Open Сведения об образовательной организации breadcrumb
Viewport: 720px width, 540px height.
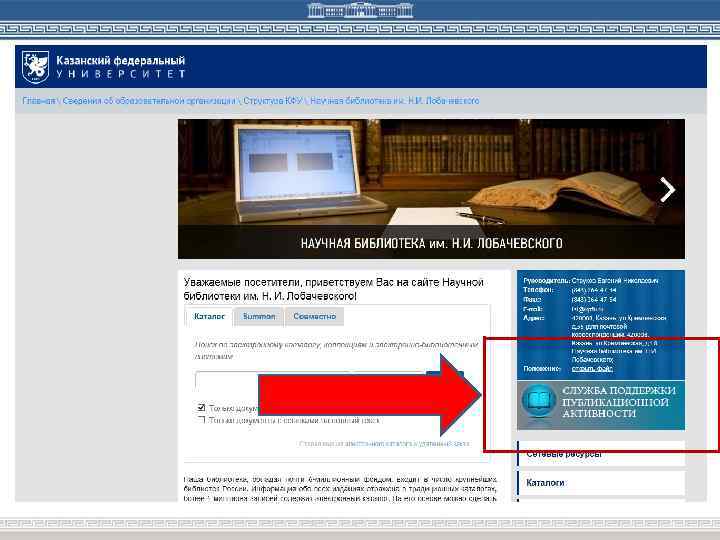point(149,101)
